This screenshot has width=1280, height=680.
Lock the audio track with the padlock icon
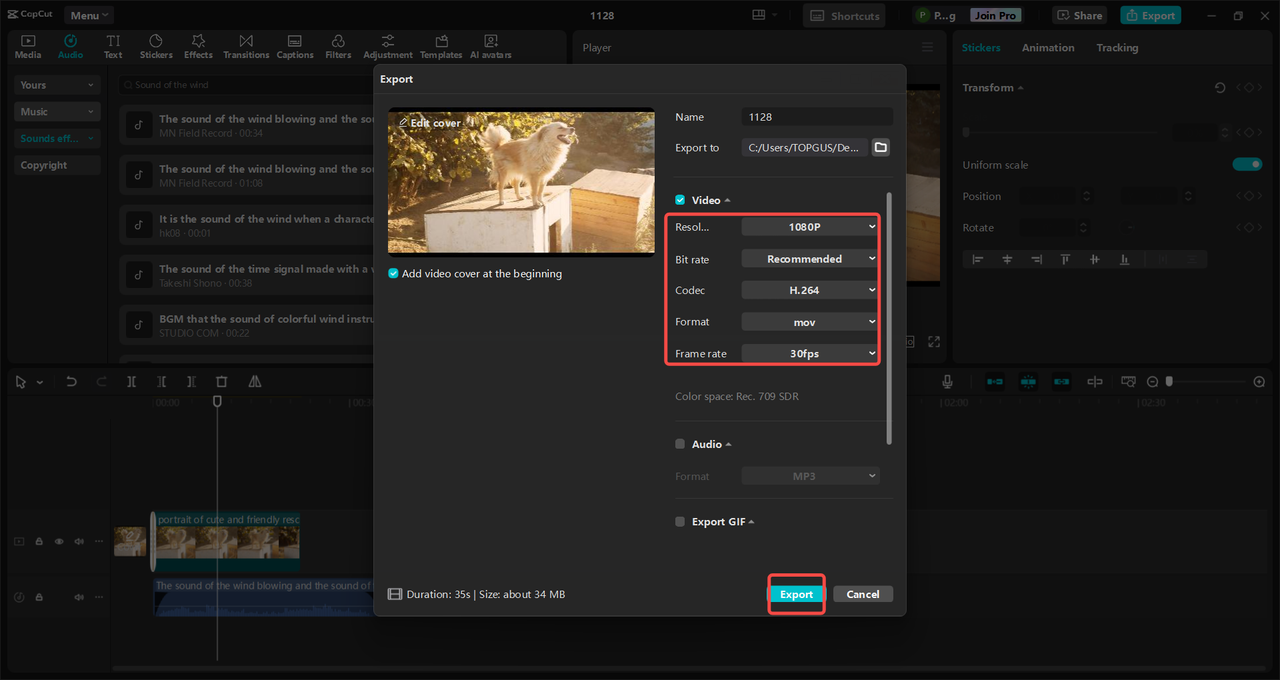click(39, 597)
